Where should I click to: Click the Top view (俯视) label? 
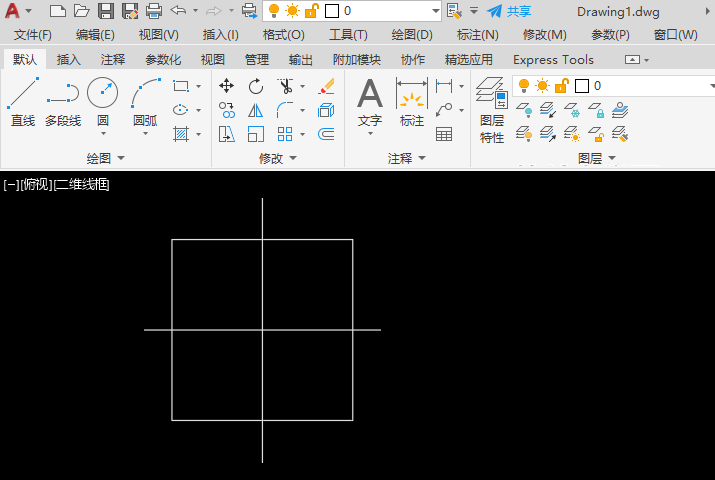[x=36, y=185]
